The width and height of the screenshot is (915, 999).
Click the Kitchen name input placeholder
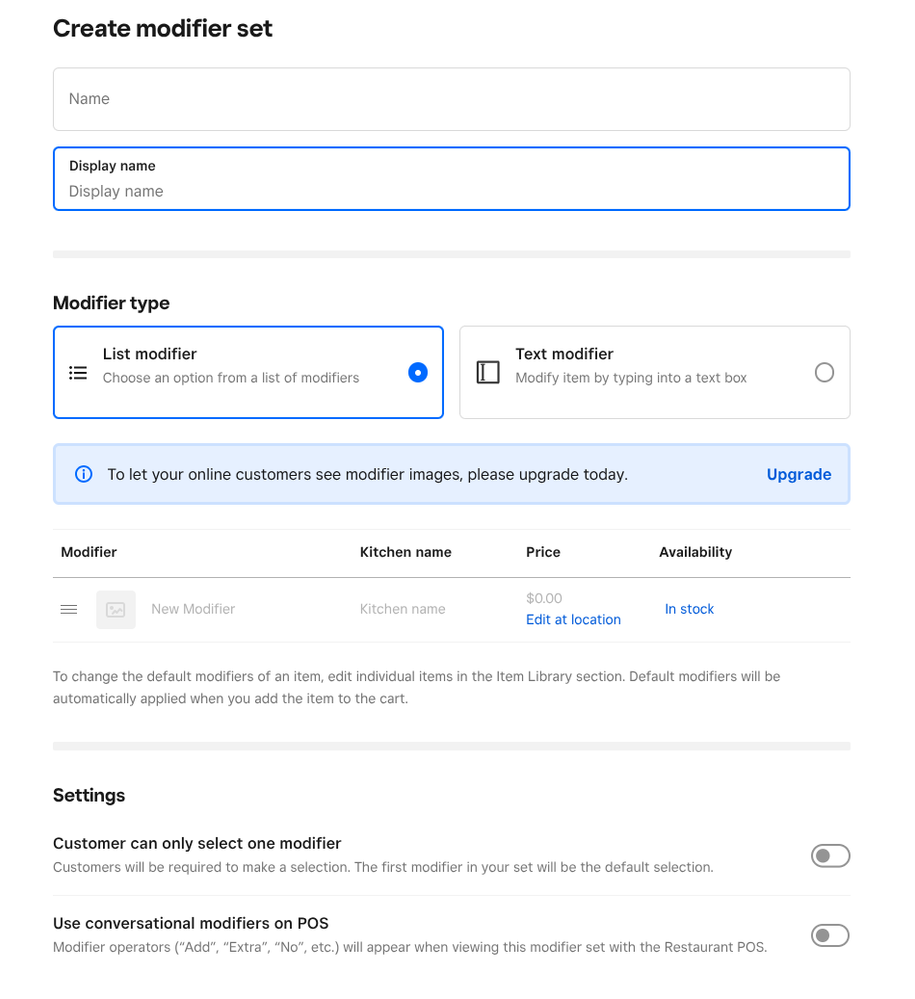point(403,609)
